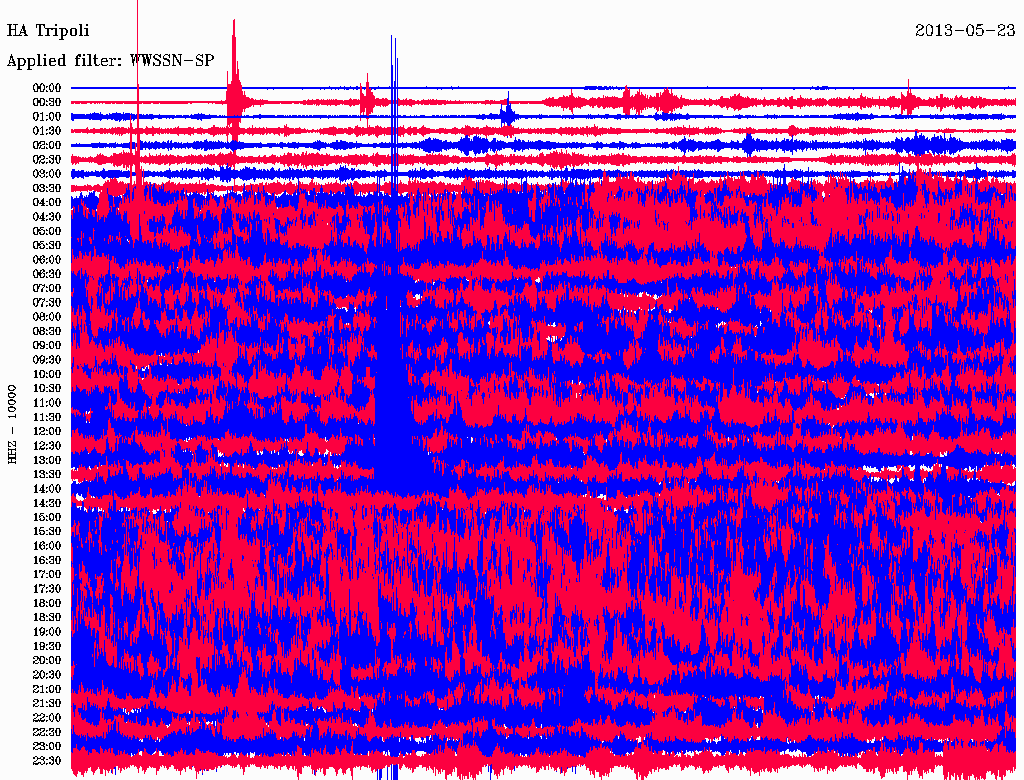Click the 2013-05-23 date label
1024x780 pixels.
click(x=966, y=31)
